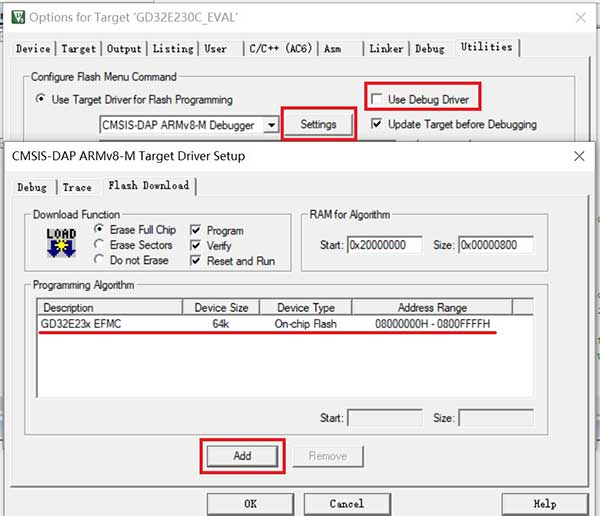Click the Remove button
The width and height of the screenshot is (600, 516).
[328, 456]
